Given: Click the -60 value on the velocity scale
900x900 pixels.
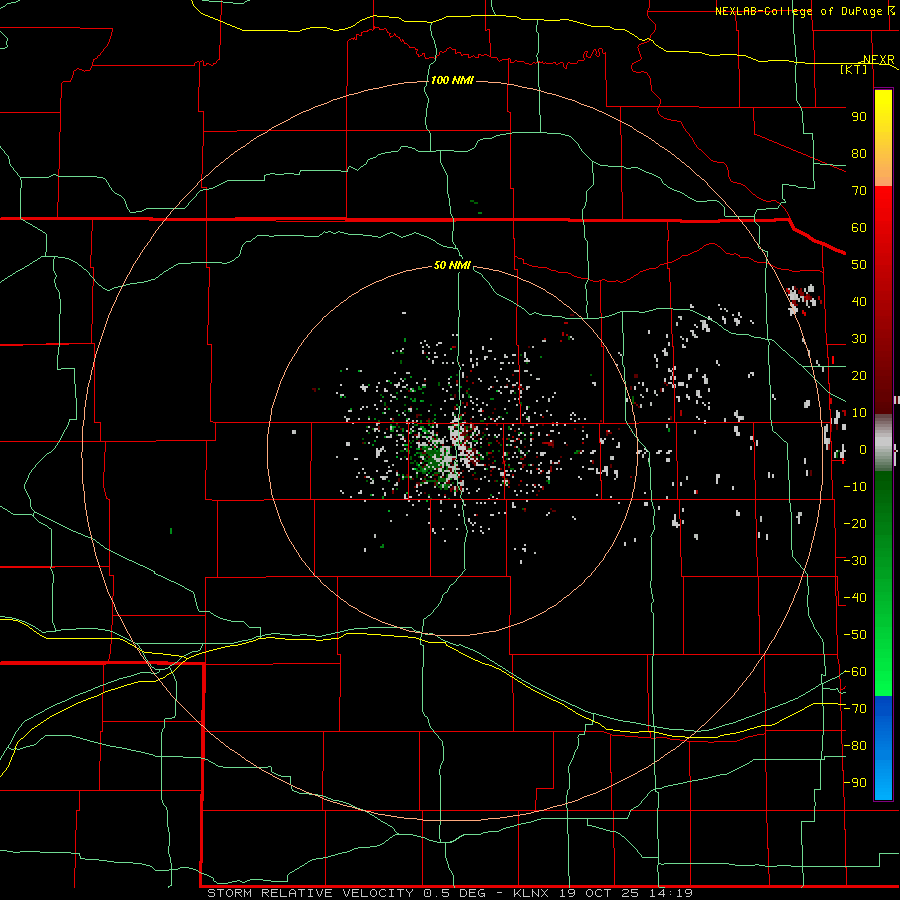Looking at the screenshot, I should point(855,672).
